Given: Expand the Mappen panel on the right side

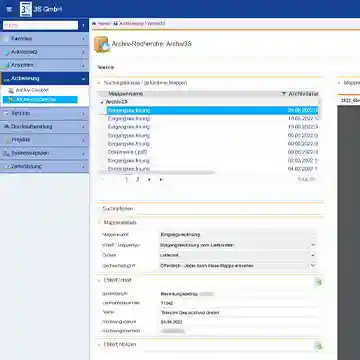Looking at the screenshot, I should click(340, 83).
